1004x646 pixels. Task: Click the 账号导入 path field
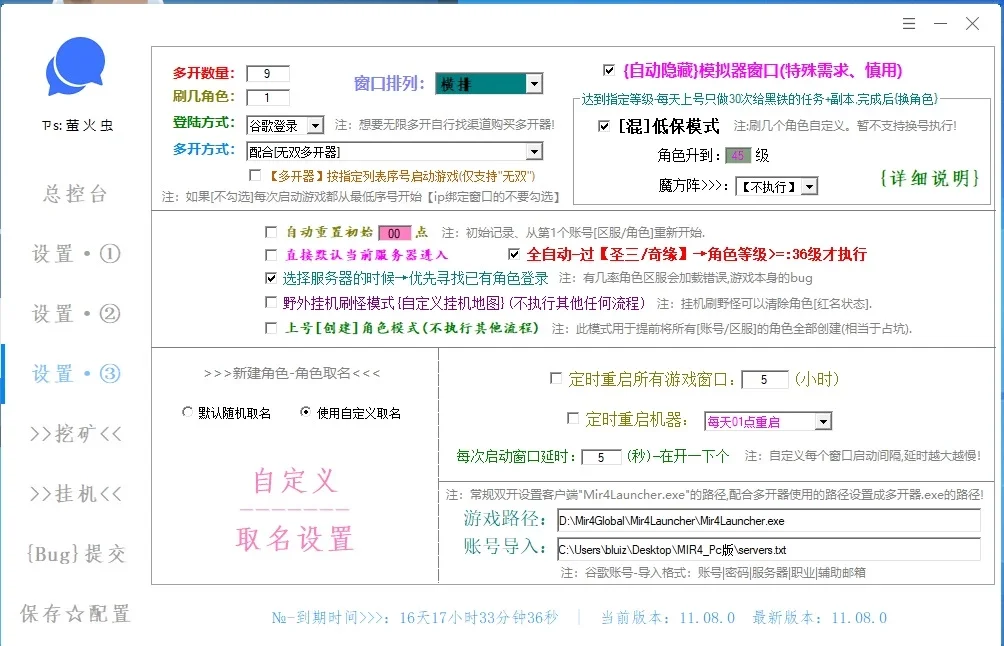[x=768, y=549]
